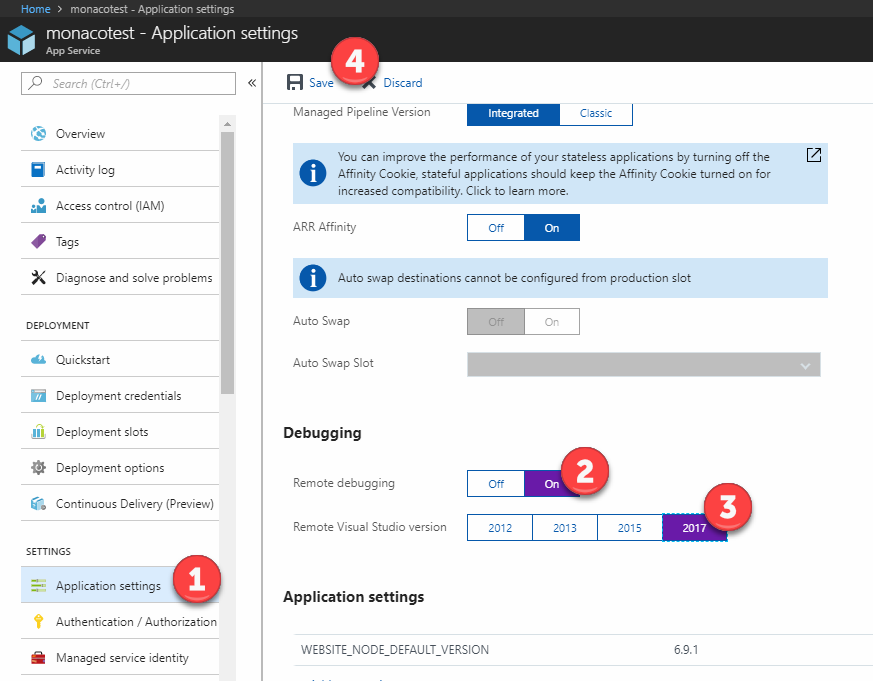Click the Deployment options gear icon
Viewport: 873px width, 681px height.
38,467
